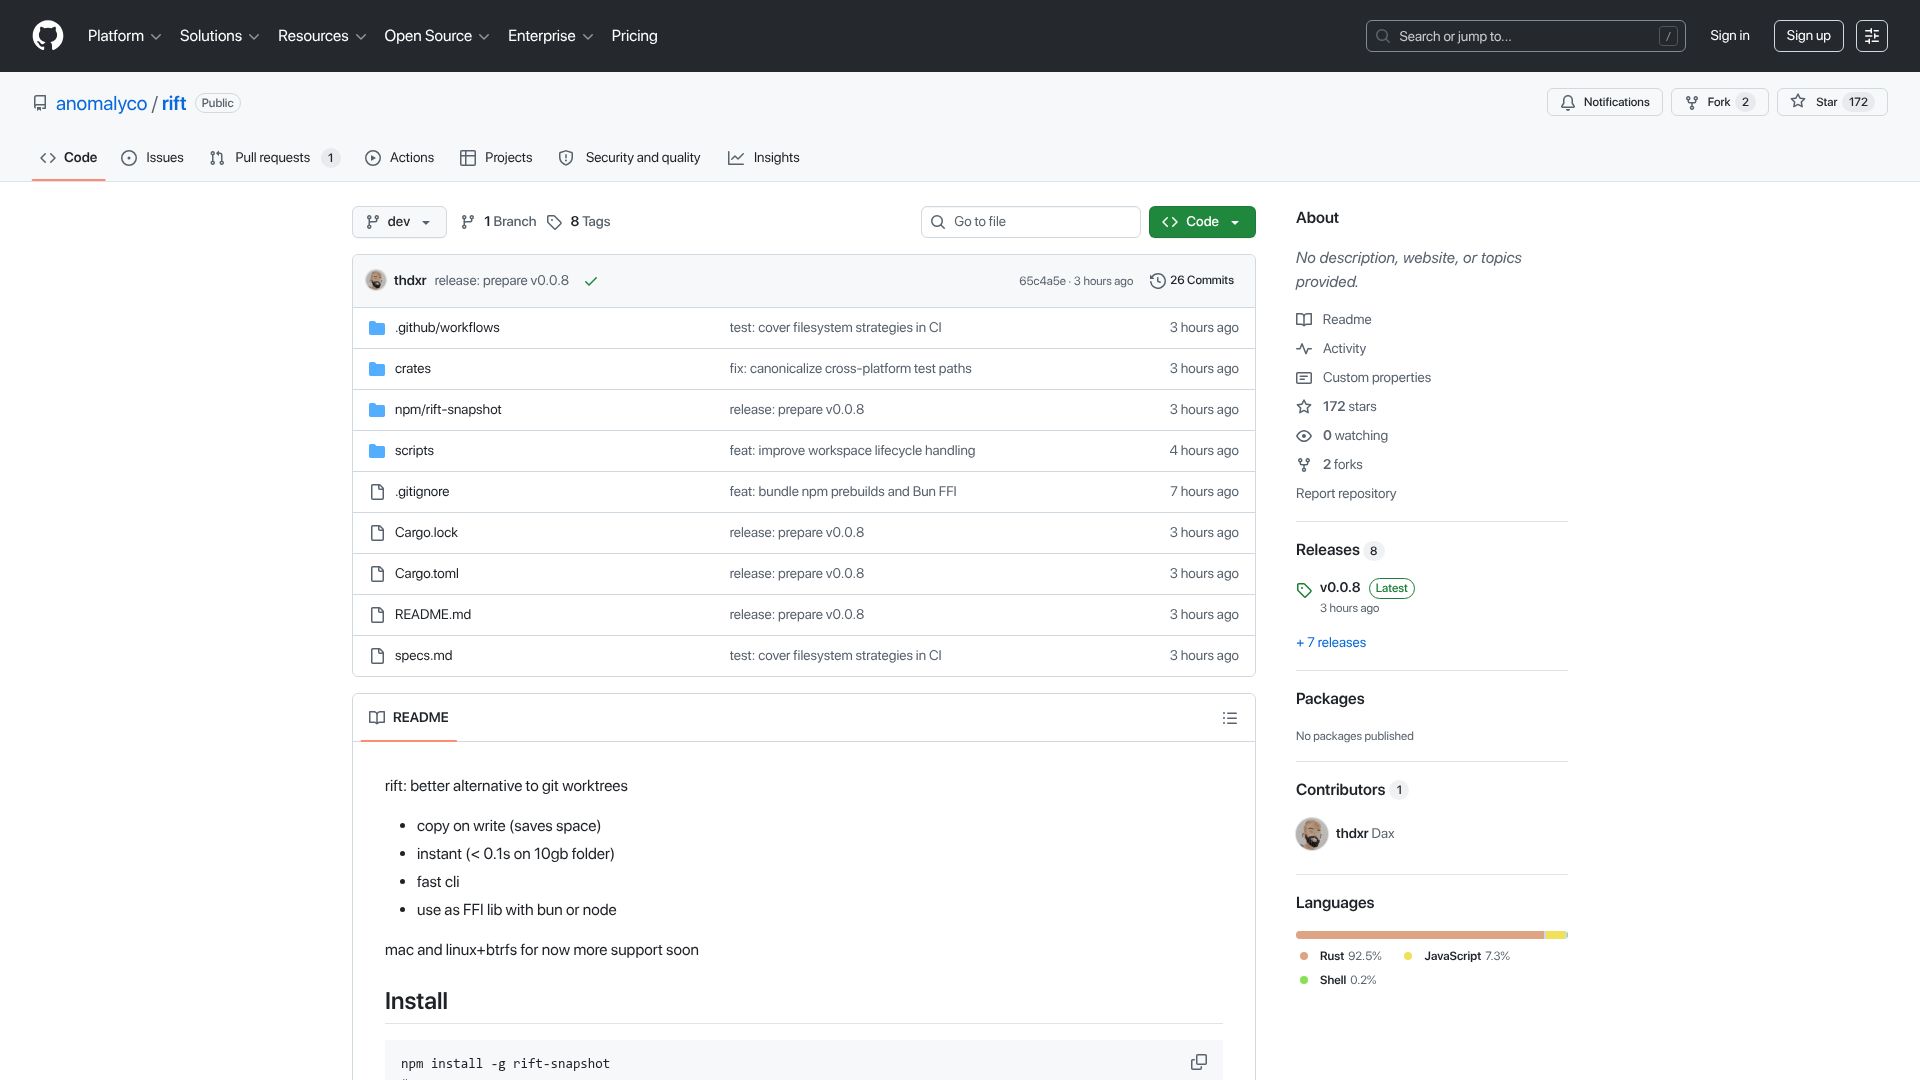
Task: Click the appearance settings icon beside Sign up
Action: [x=1871, y=36]
